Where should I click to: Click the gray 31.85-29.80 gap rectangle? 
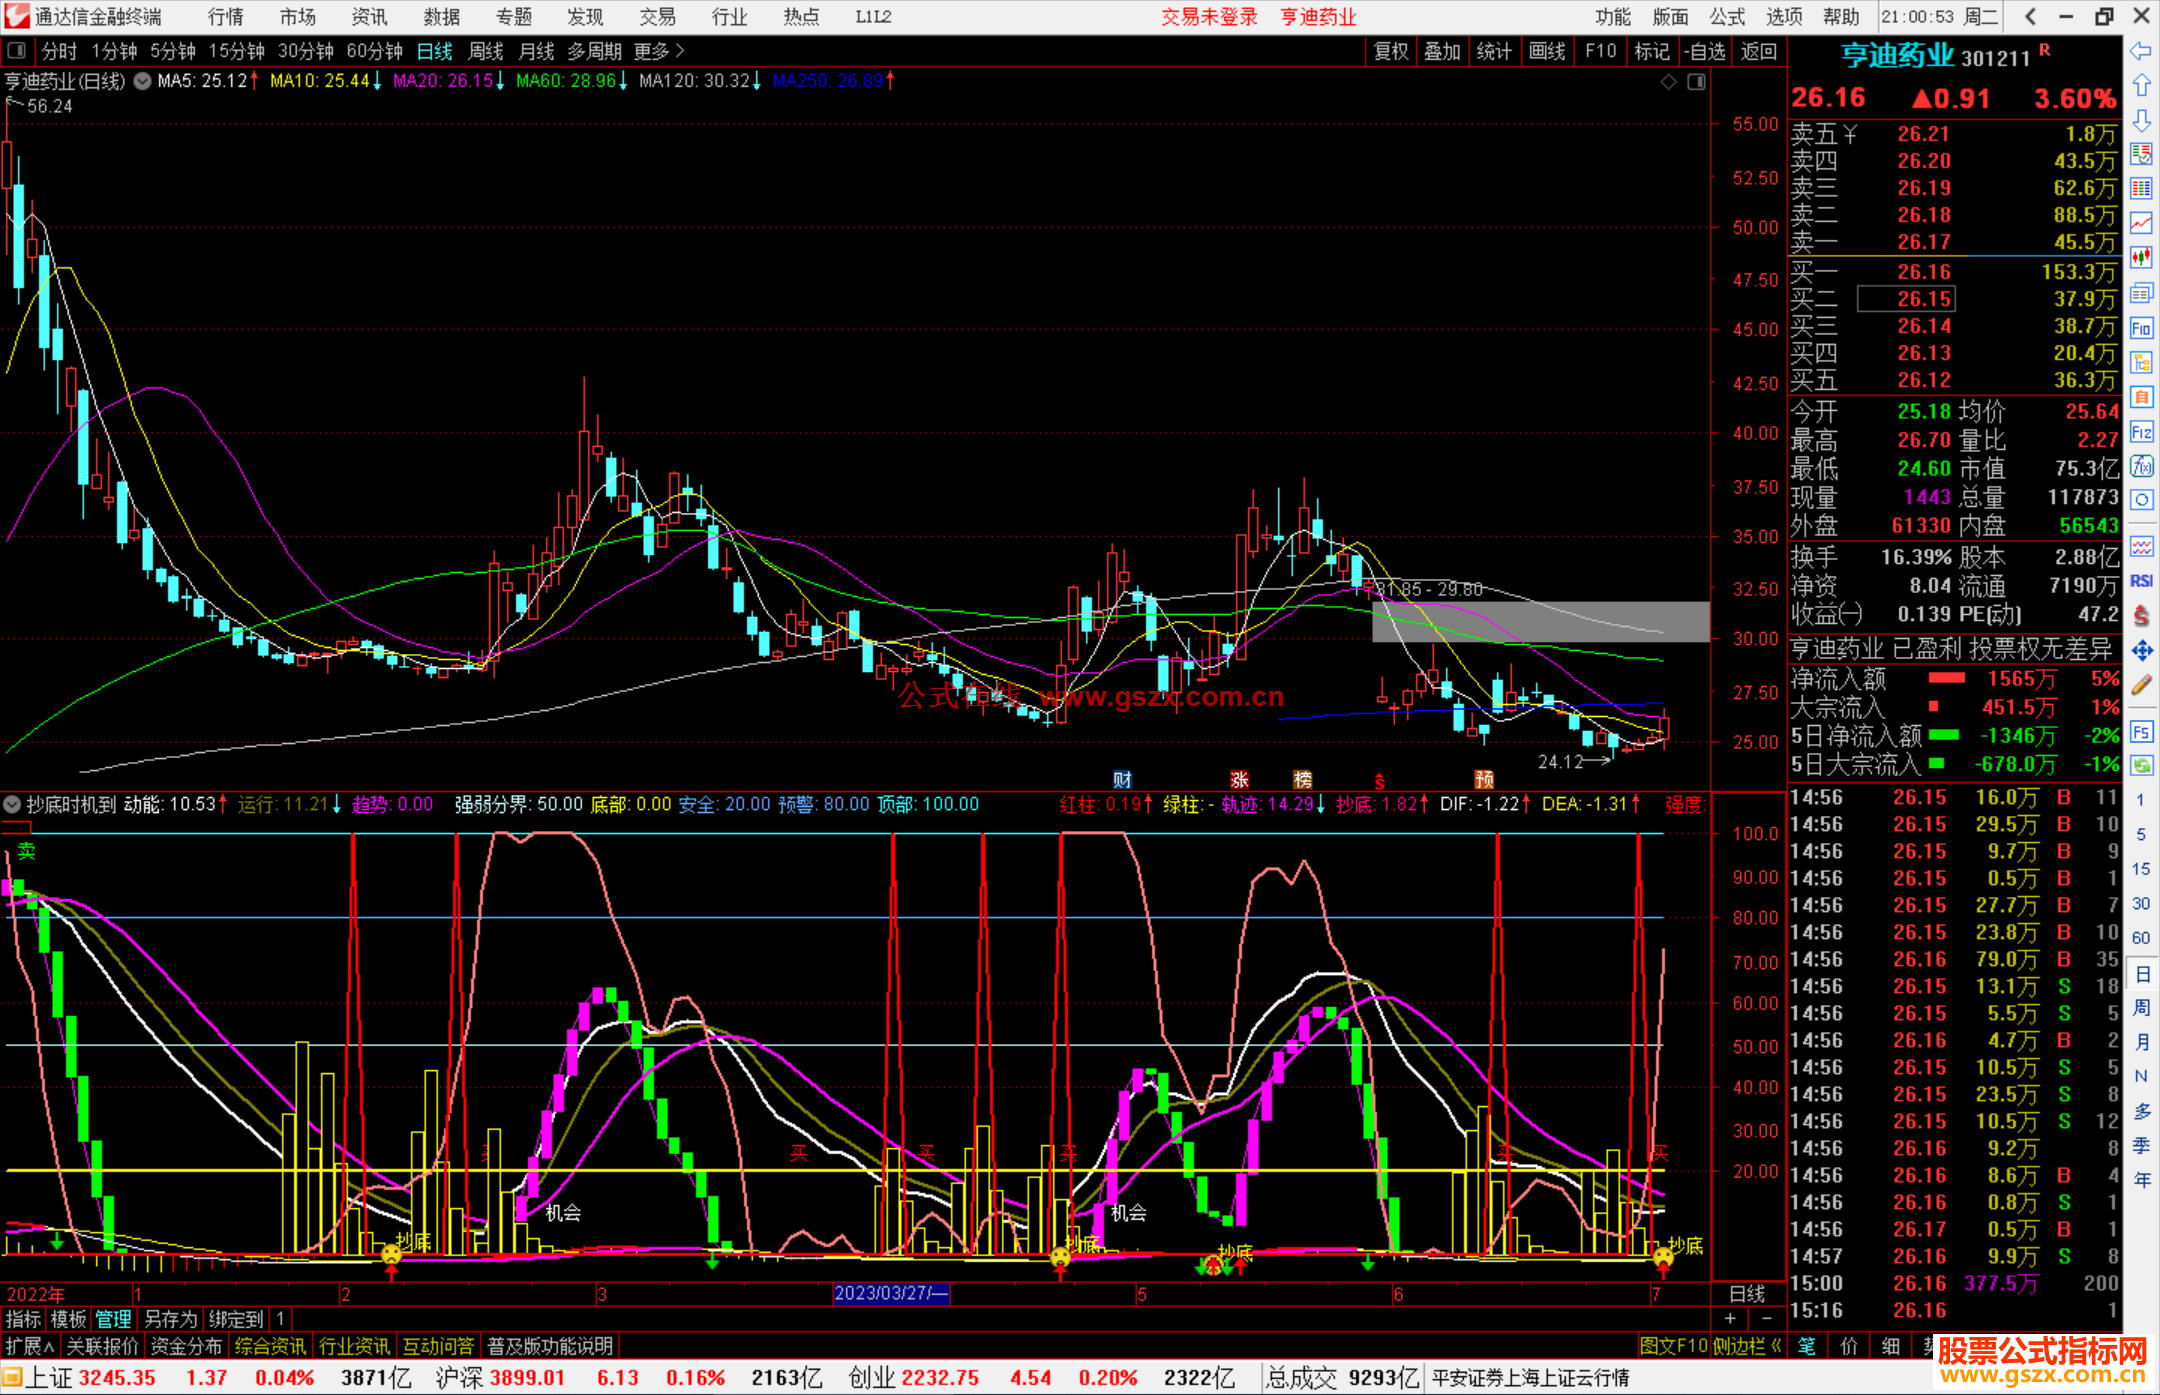pos(1540,621)
